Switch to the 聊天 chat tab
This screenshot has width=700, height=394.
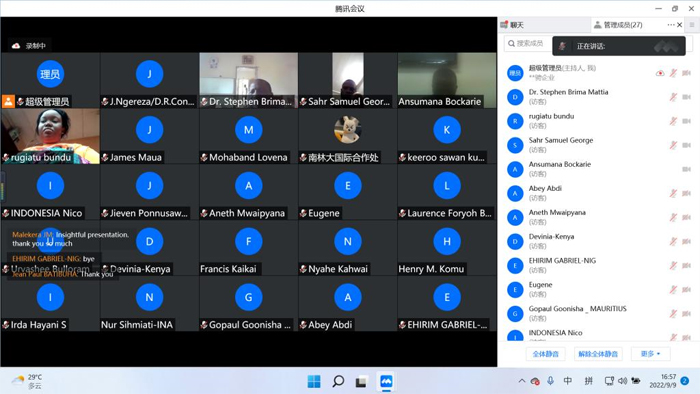pyautogui.click(x=512, y=25)
